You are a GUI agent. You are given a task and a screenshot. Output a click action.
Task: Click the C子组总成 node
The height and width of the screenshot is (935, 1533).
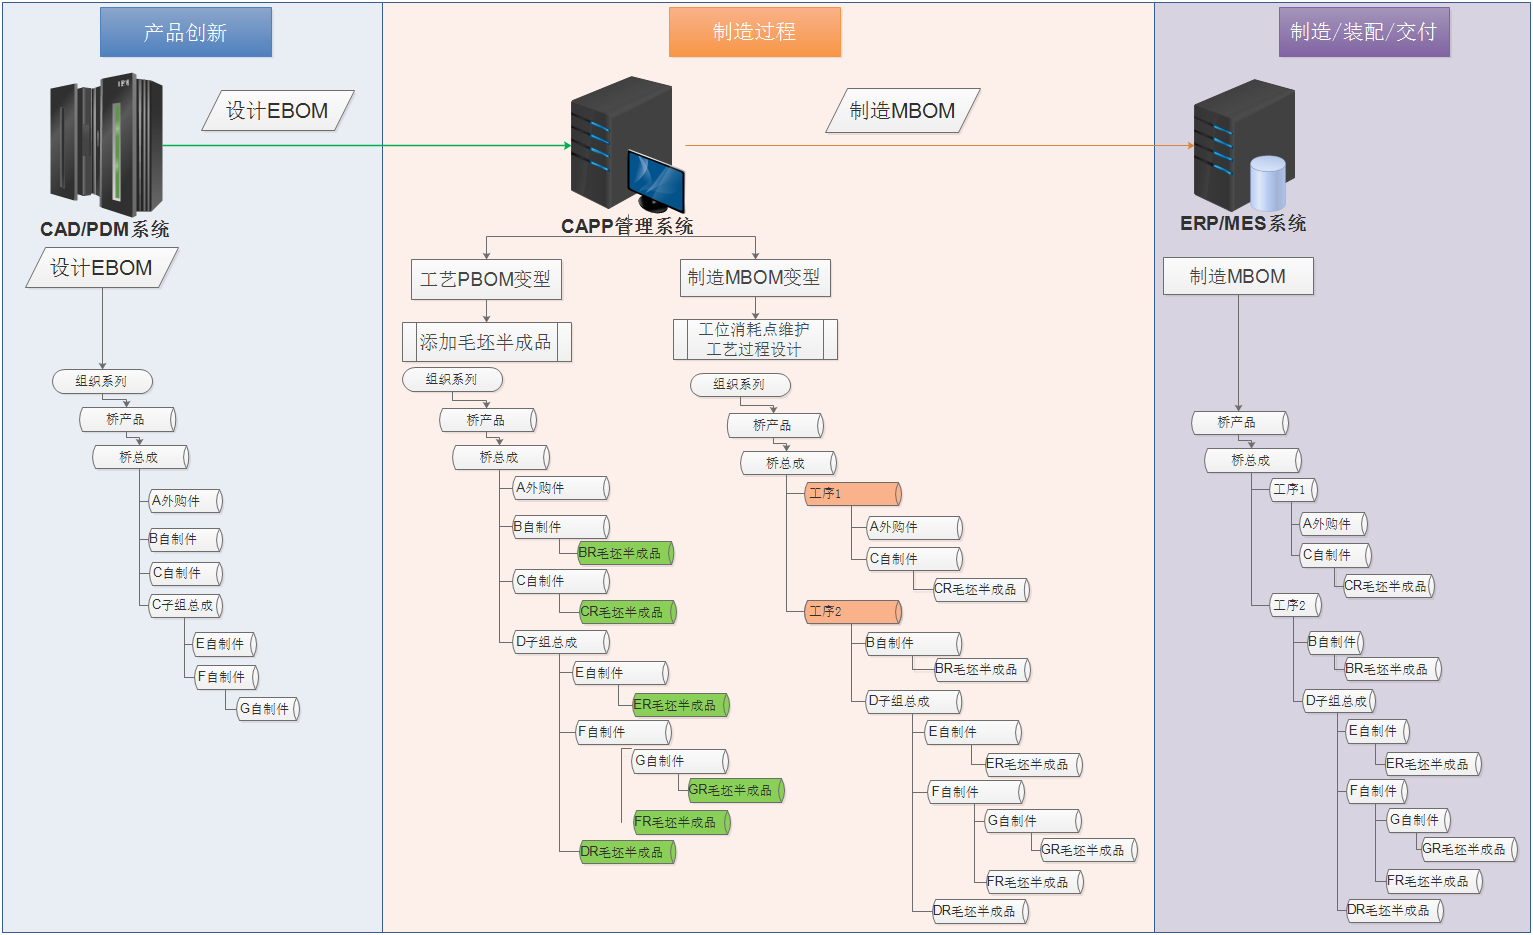pos(185,605)
